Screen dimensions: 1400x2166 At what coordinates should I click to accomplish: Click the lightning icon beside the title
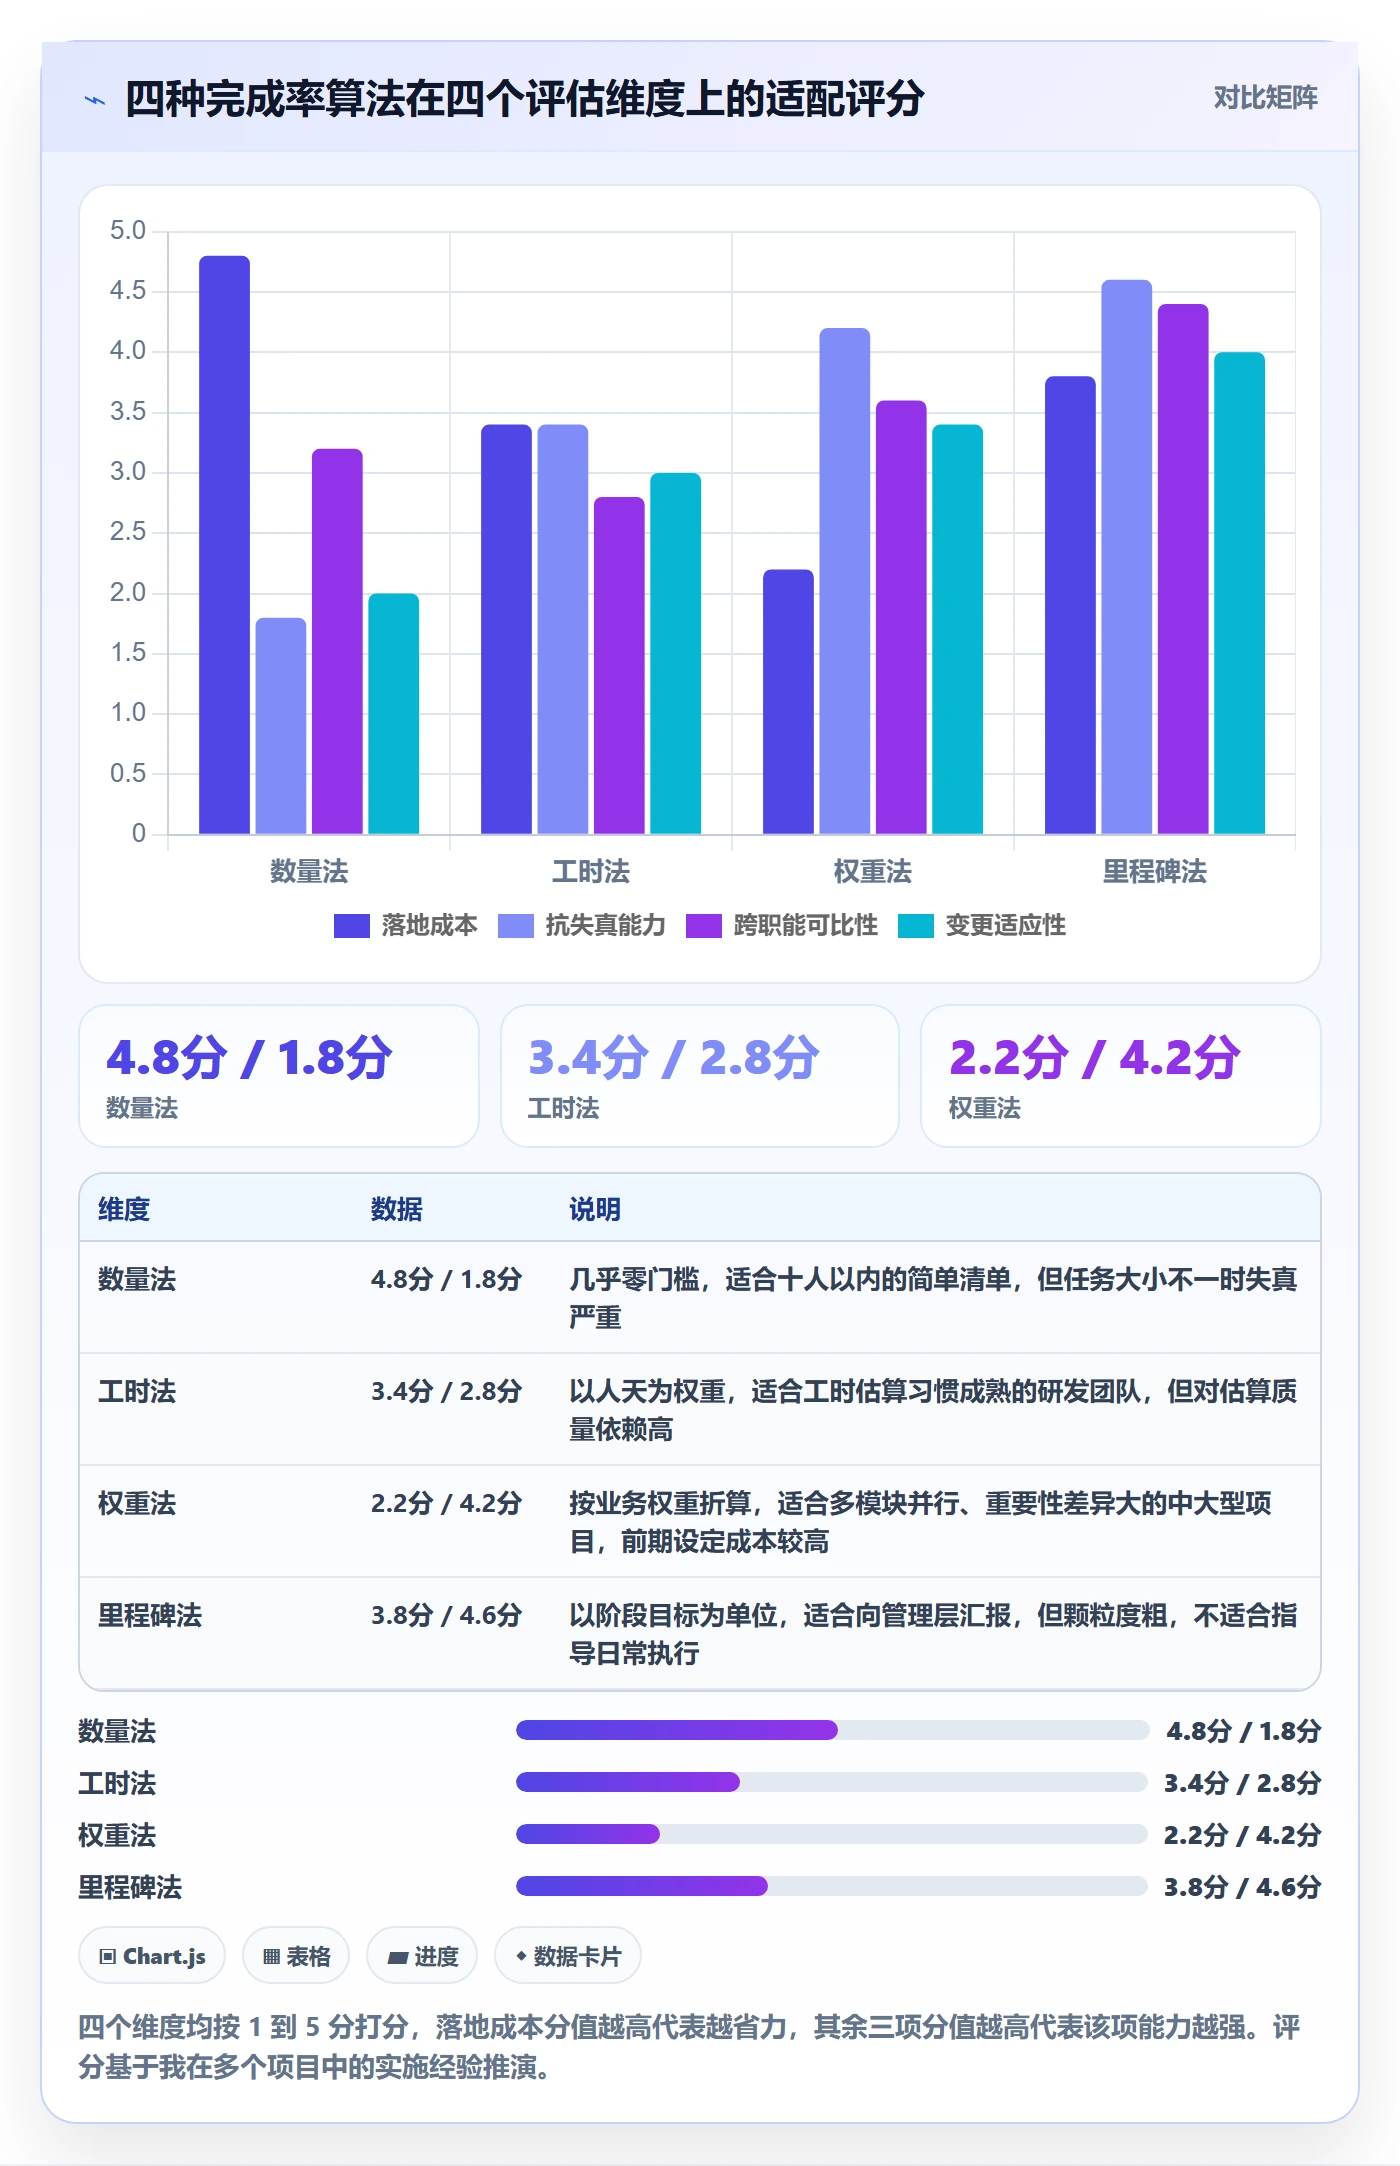point(95,100)
